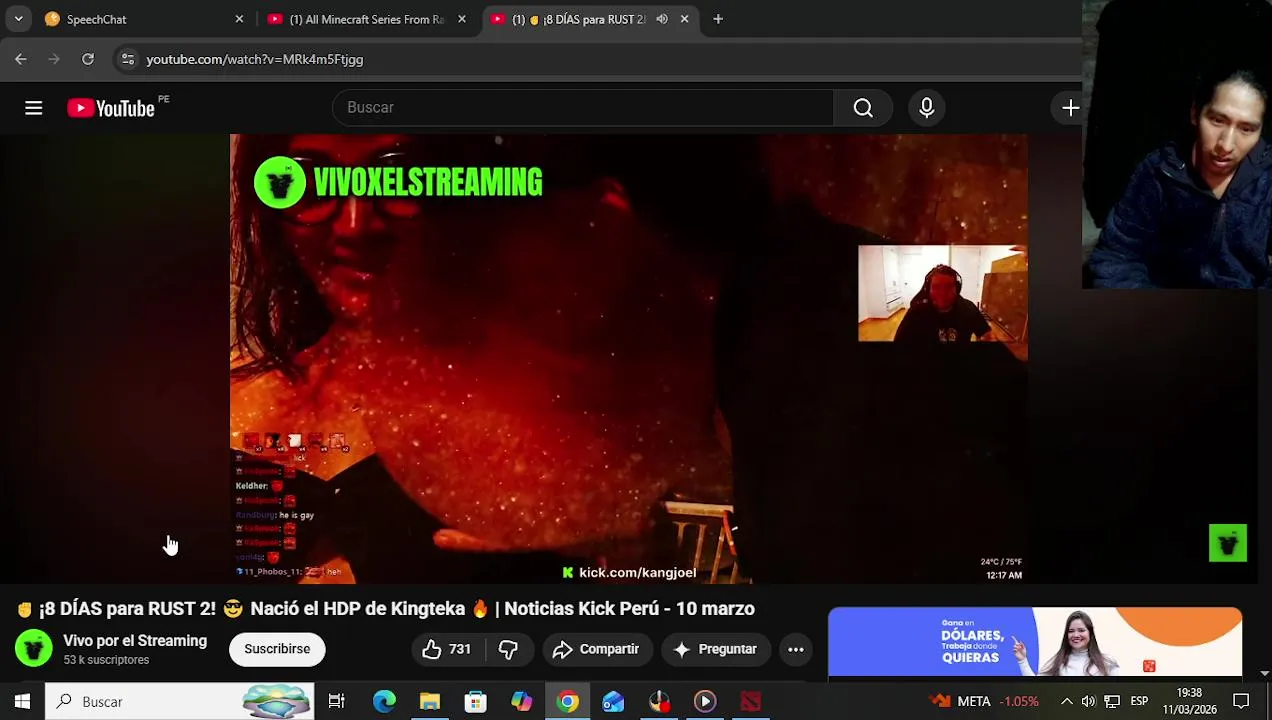Expand the tab search dropdown
Viewport: 1272px width, 720px height.
pos(18,19)
